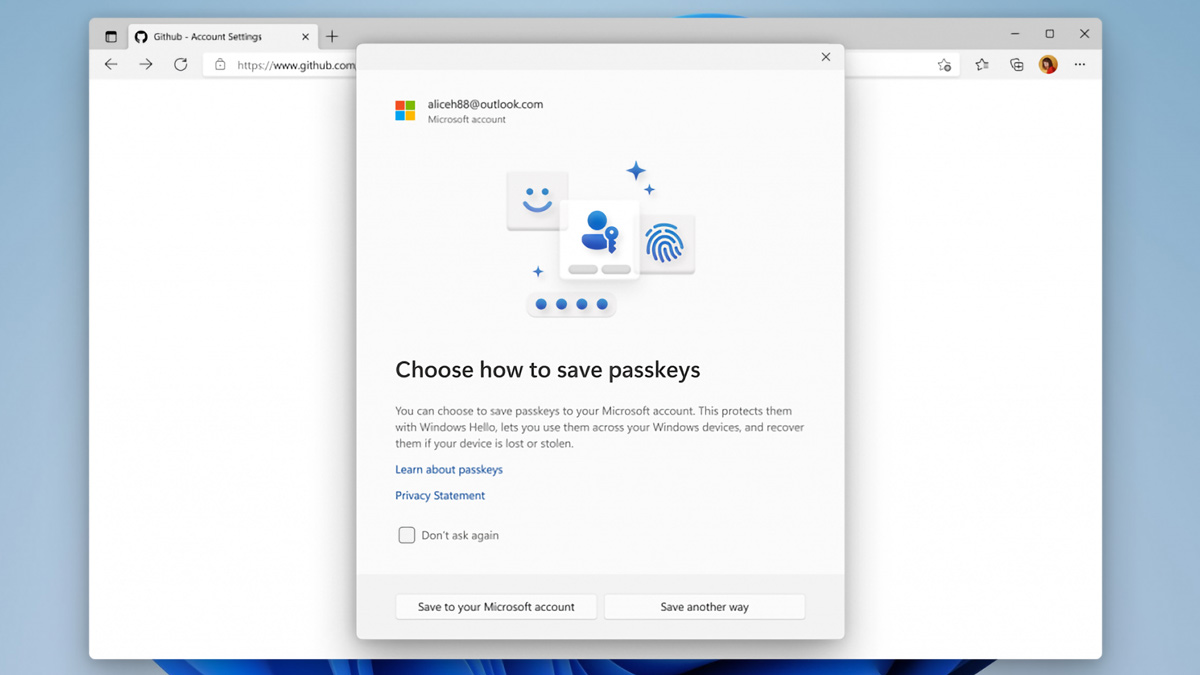
Task: Go back to the previous page
Action: tap(111, 65)
